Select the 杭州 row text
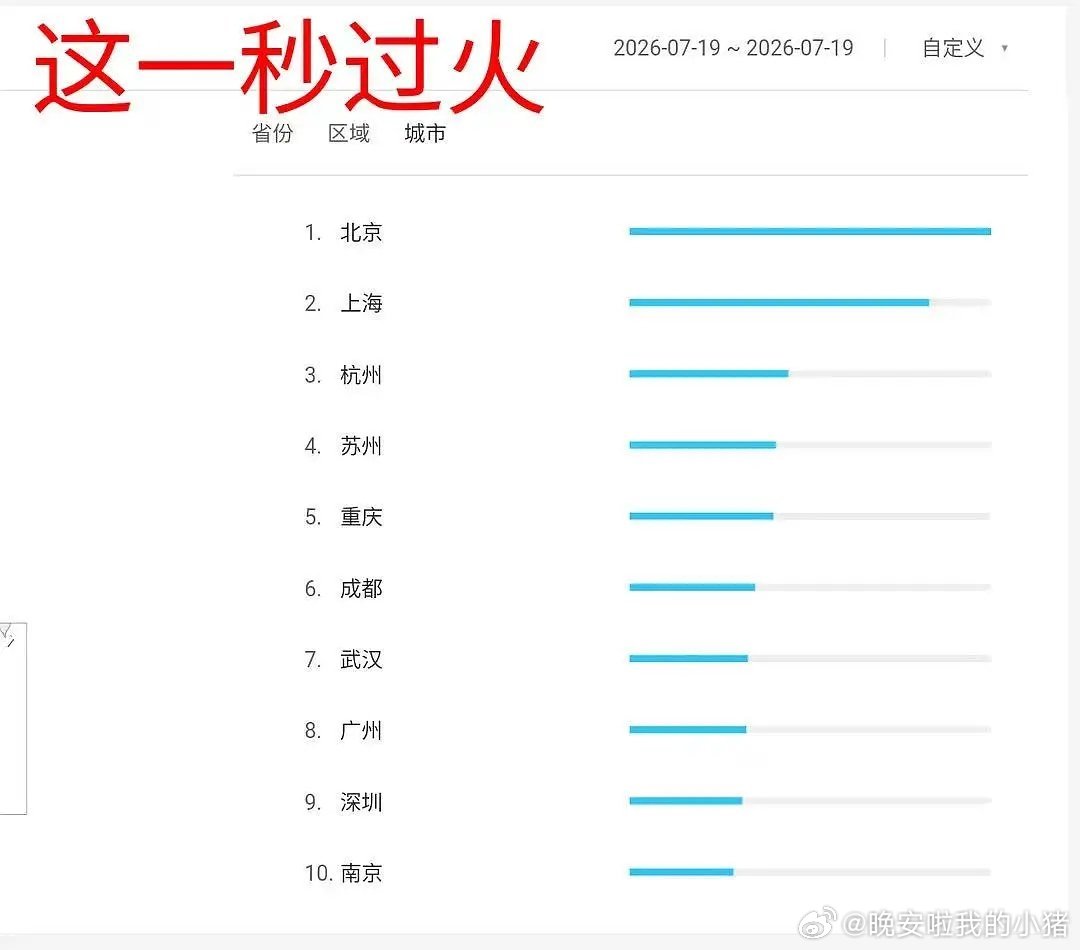 tap(361, 375)
